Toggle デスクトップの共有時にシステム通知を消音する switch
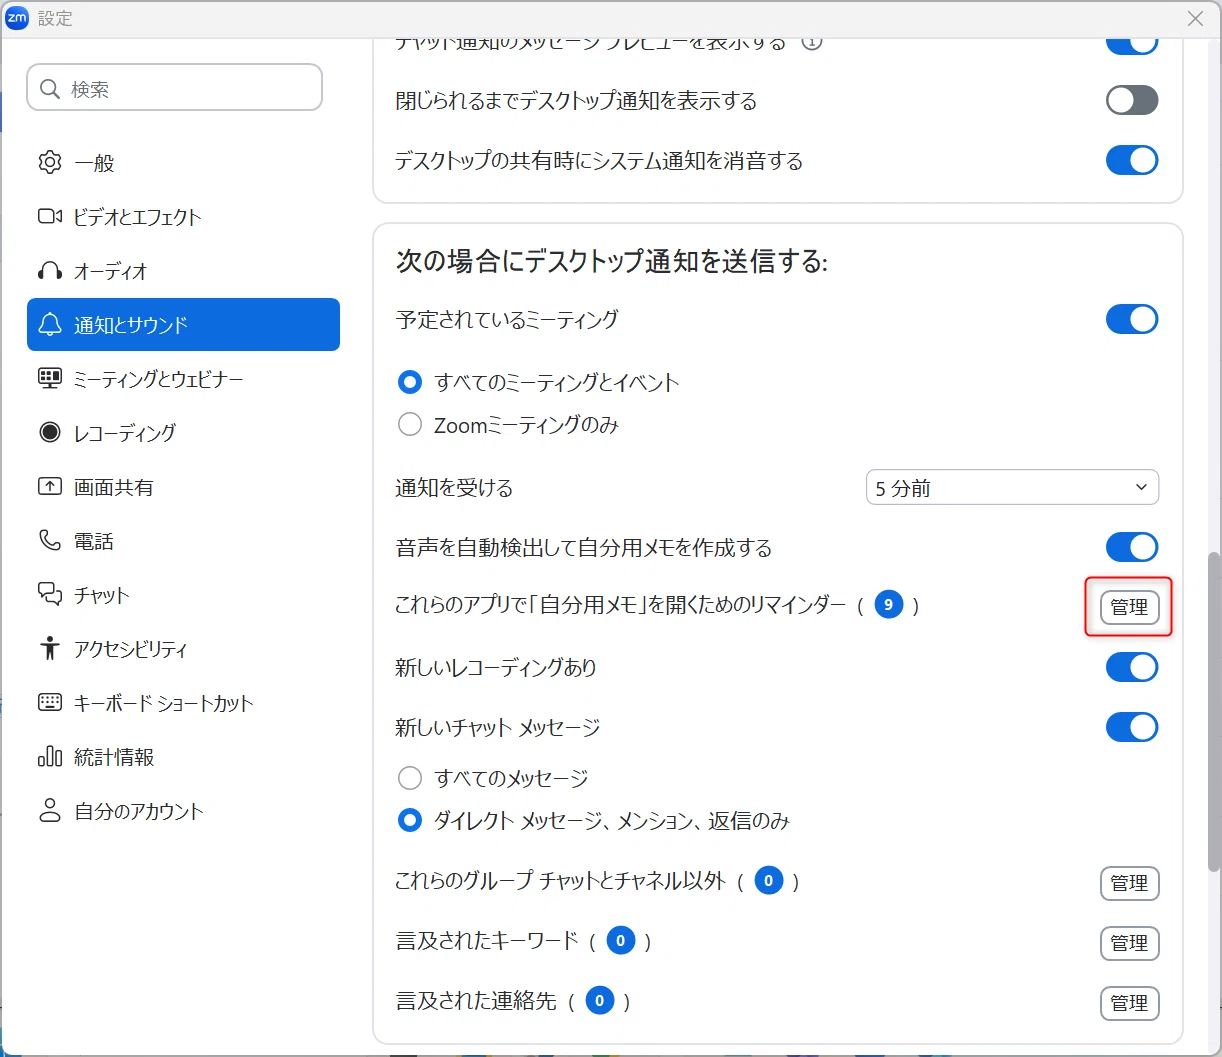 click(1132, 160)
